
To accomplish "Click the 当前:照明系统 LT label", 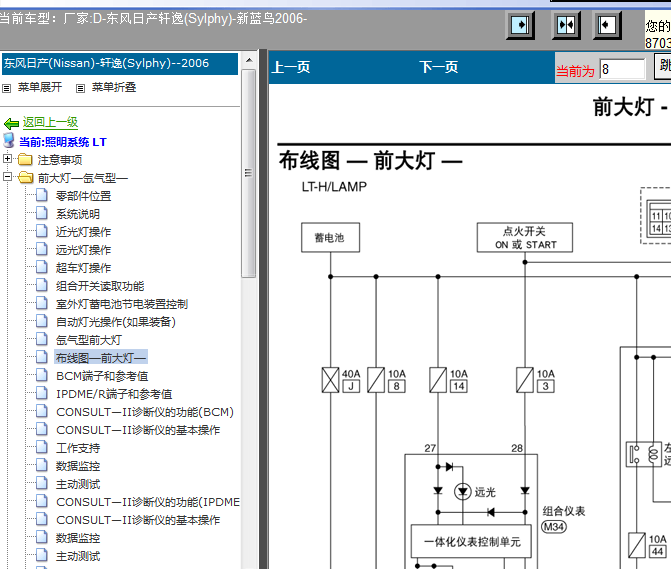I will click(x=62, y=142).
